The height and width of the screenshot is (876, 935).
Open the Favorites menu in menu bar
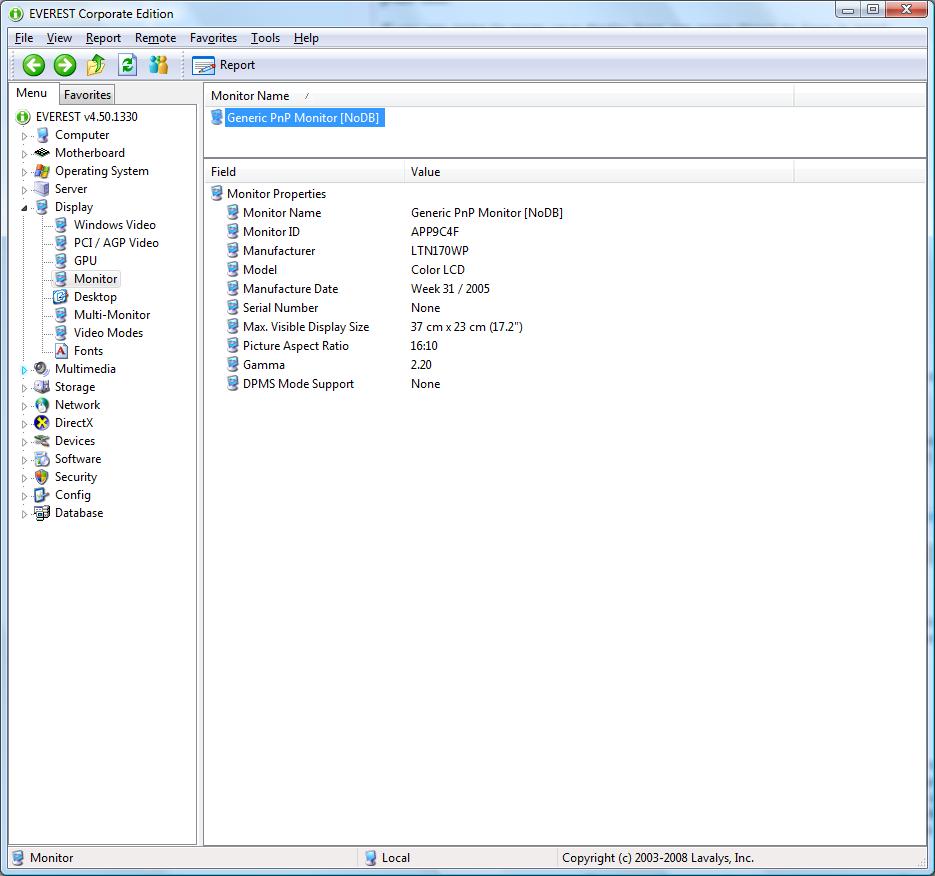tap(213, 38)
